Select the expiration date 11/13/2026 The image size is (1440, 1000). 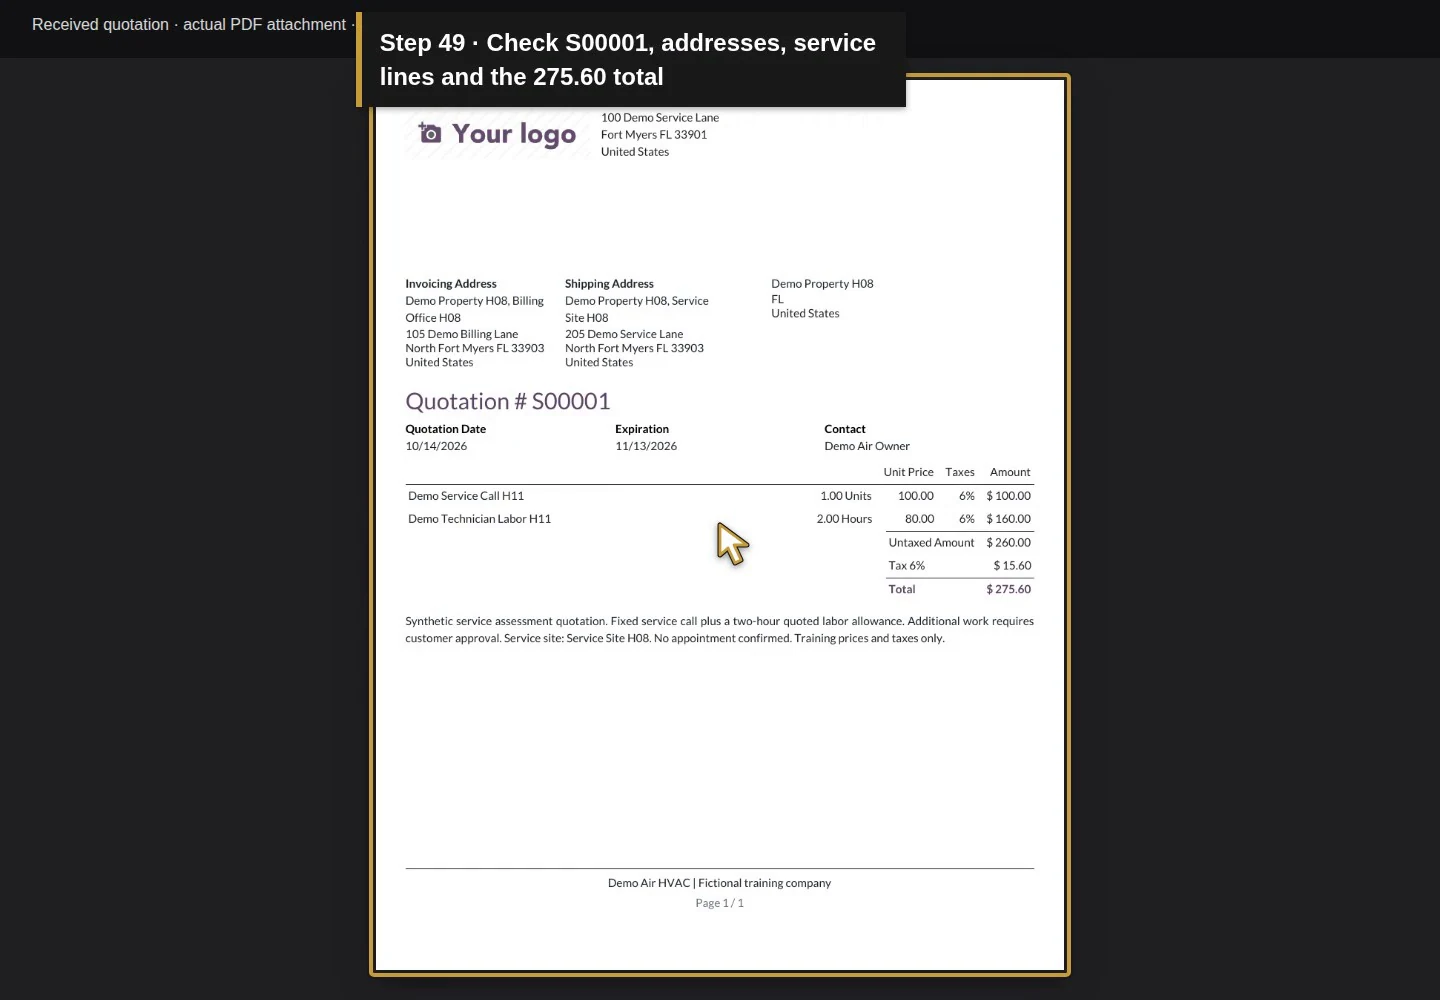tap(646, 446)
